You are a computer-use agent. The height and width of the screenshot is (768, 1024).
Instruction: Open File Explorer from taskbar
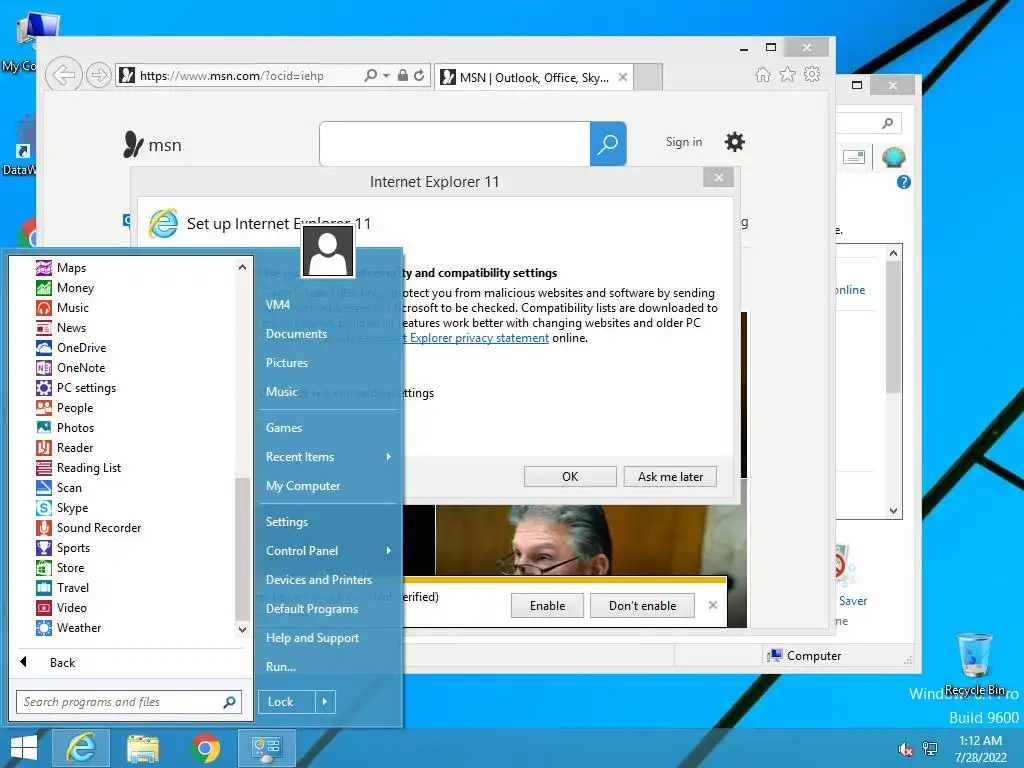(143, 748)
